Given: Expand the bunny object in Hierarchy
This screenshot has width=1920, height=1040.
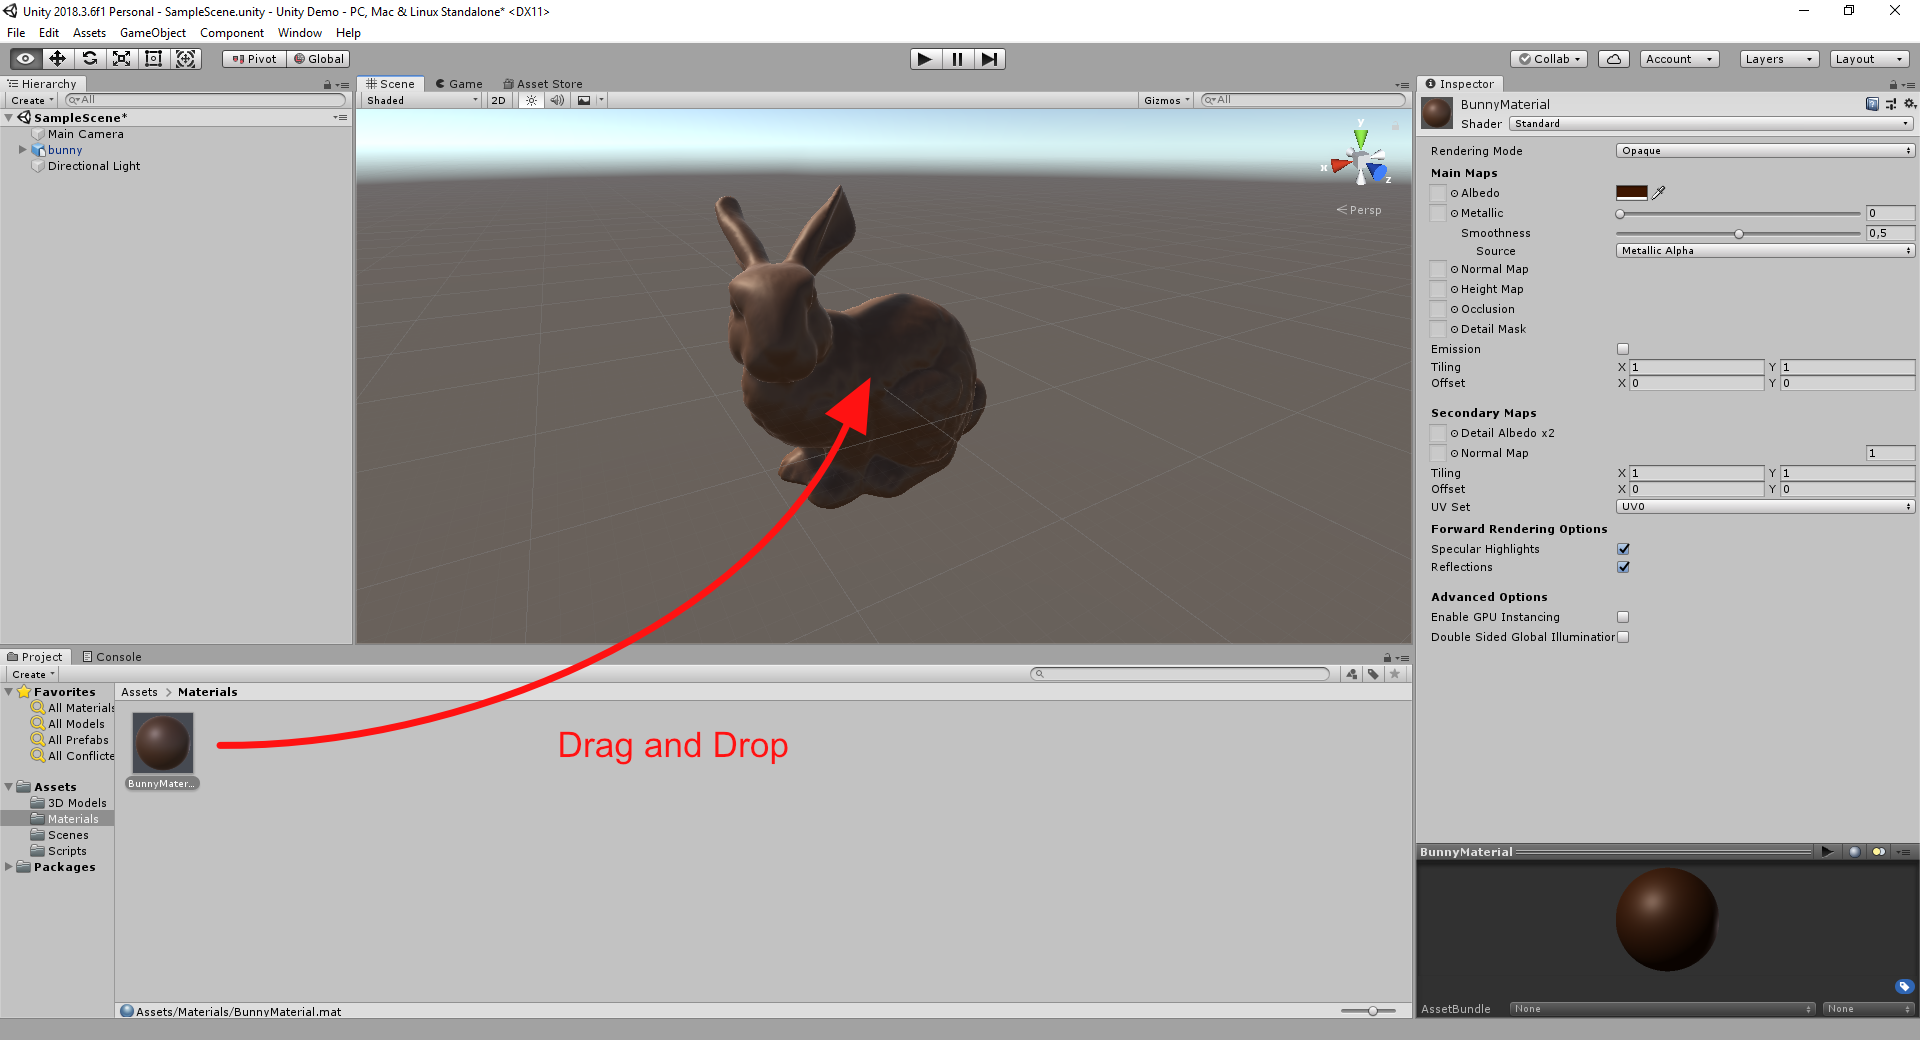Looking at the screenshot, I should tap(22, 150).
